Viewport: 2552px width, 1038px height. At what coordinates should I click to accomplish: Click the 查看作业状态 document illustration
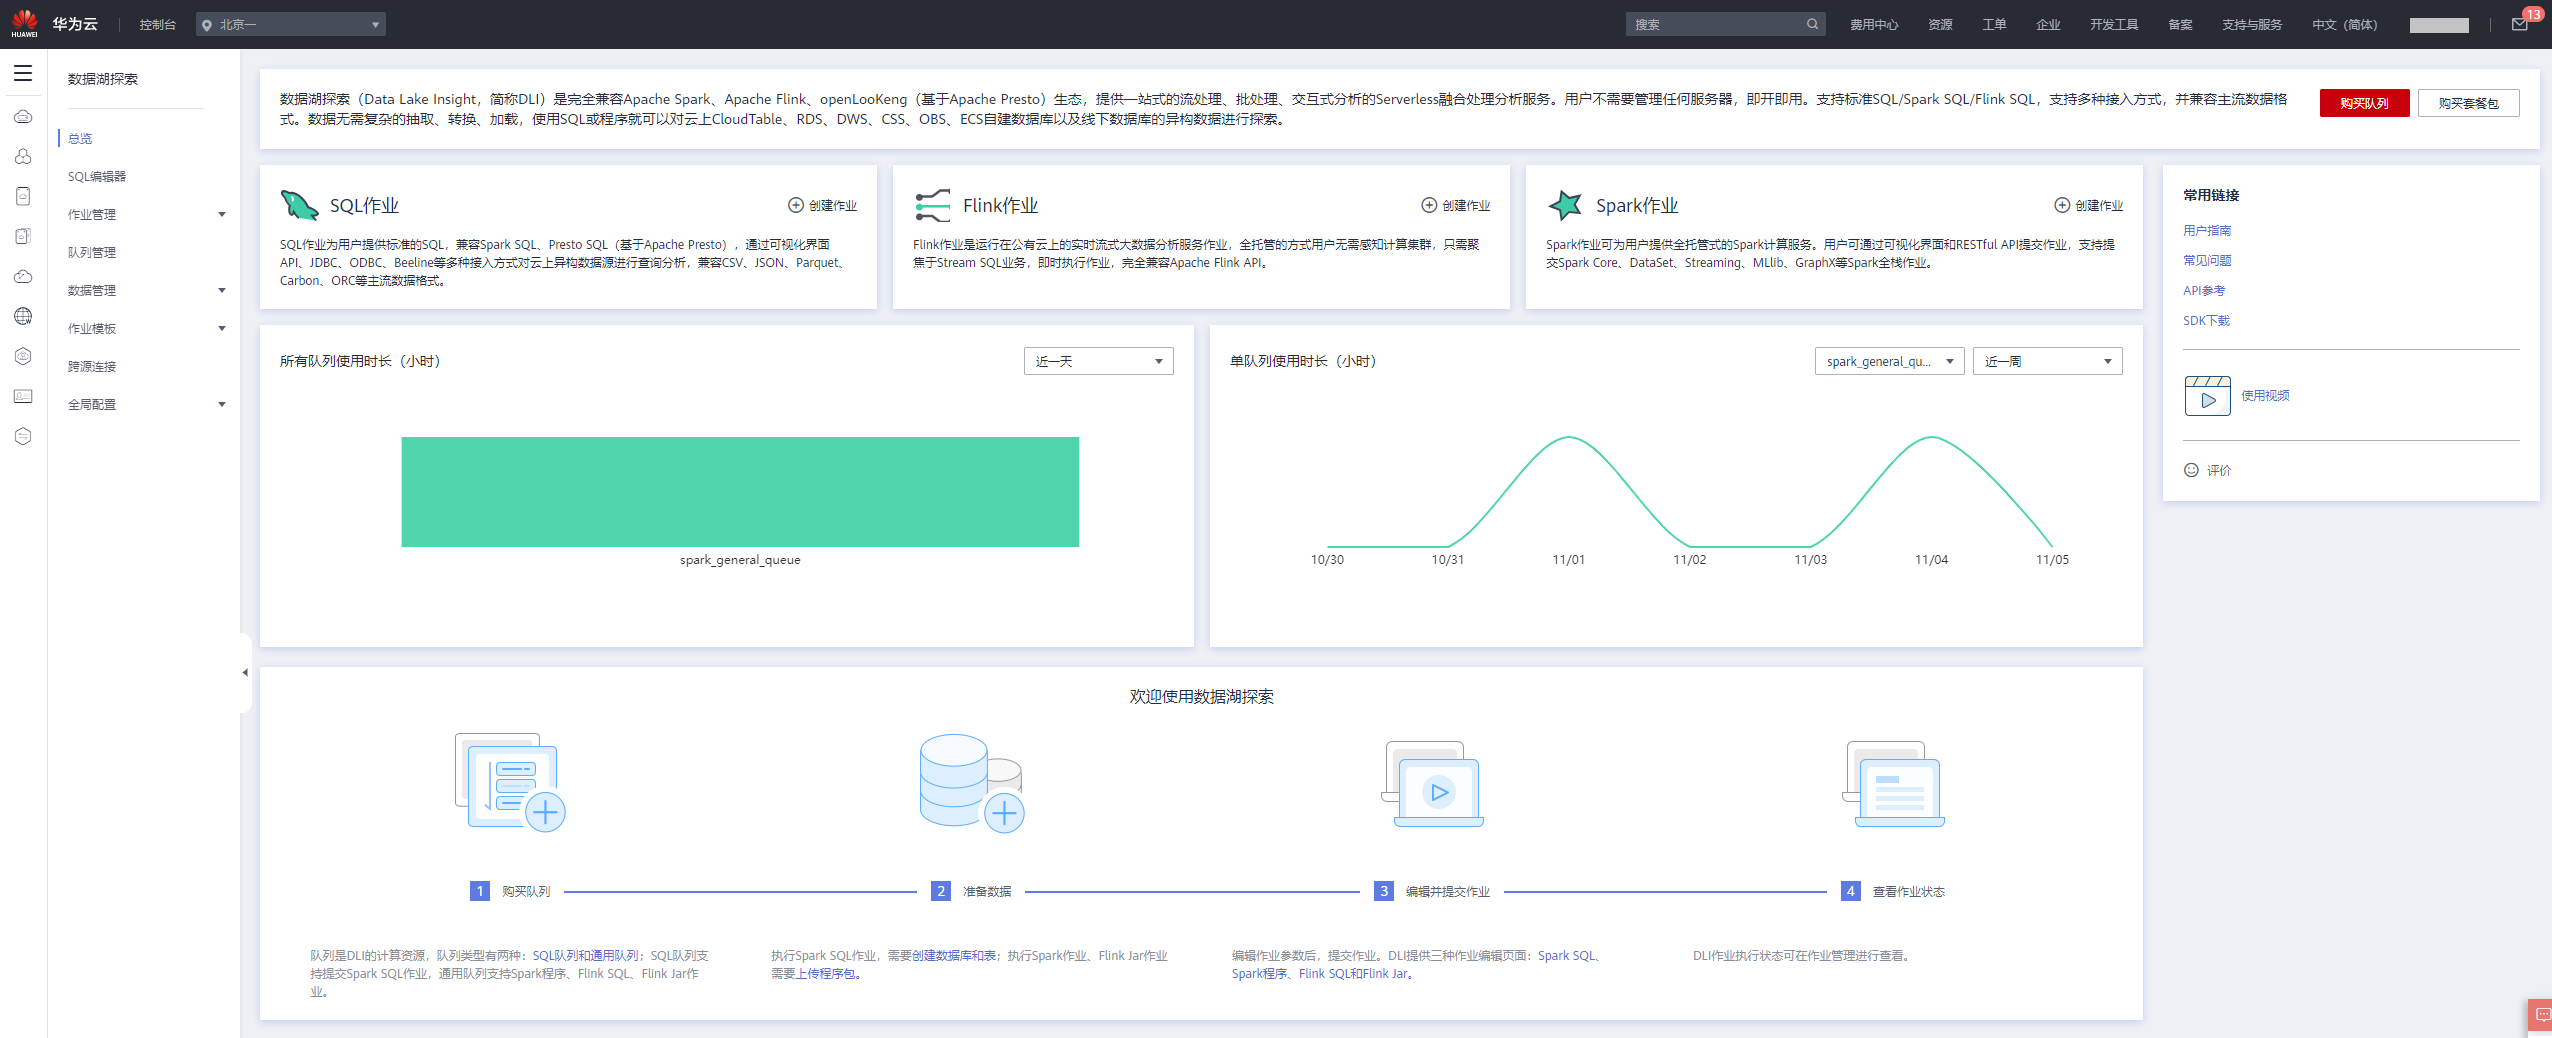1894,784
